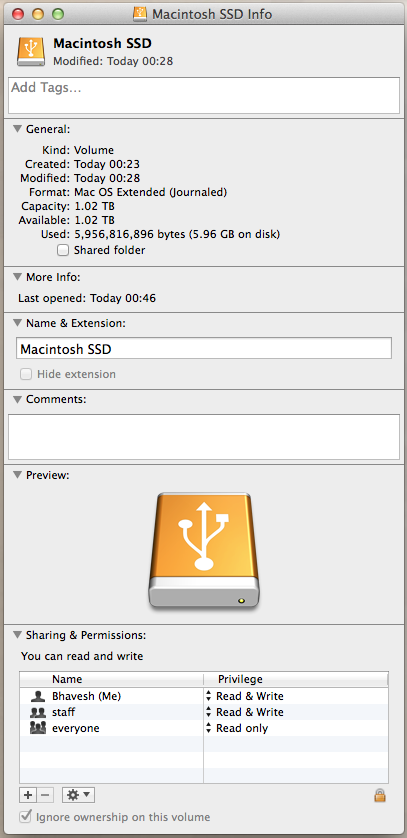Click the orange USB drive icon in header
Viewport: 407px width, 838px height.
click(31, 51)
